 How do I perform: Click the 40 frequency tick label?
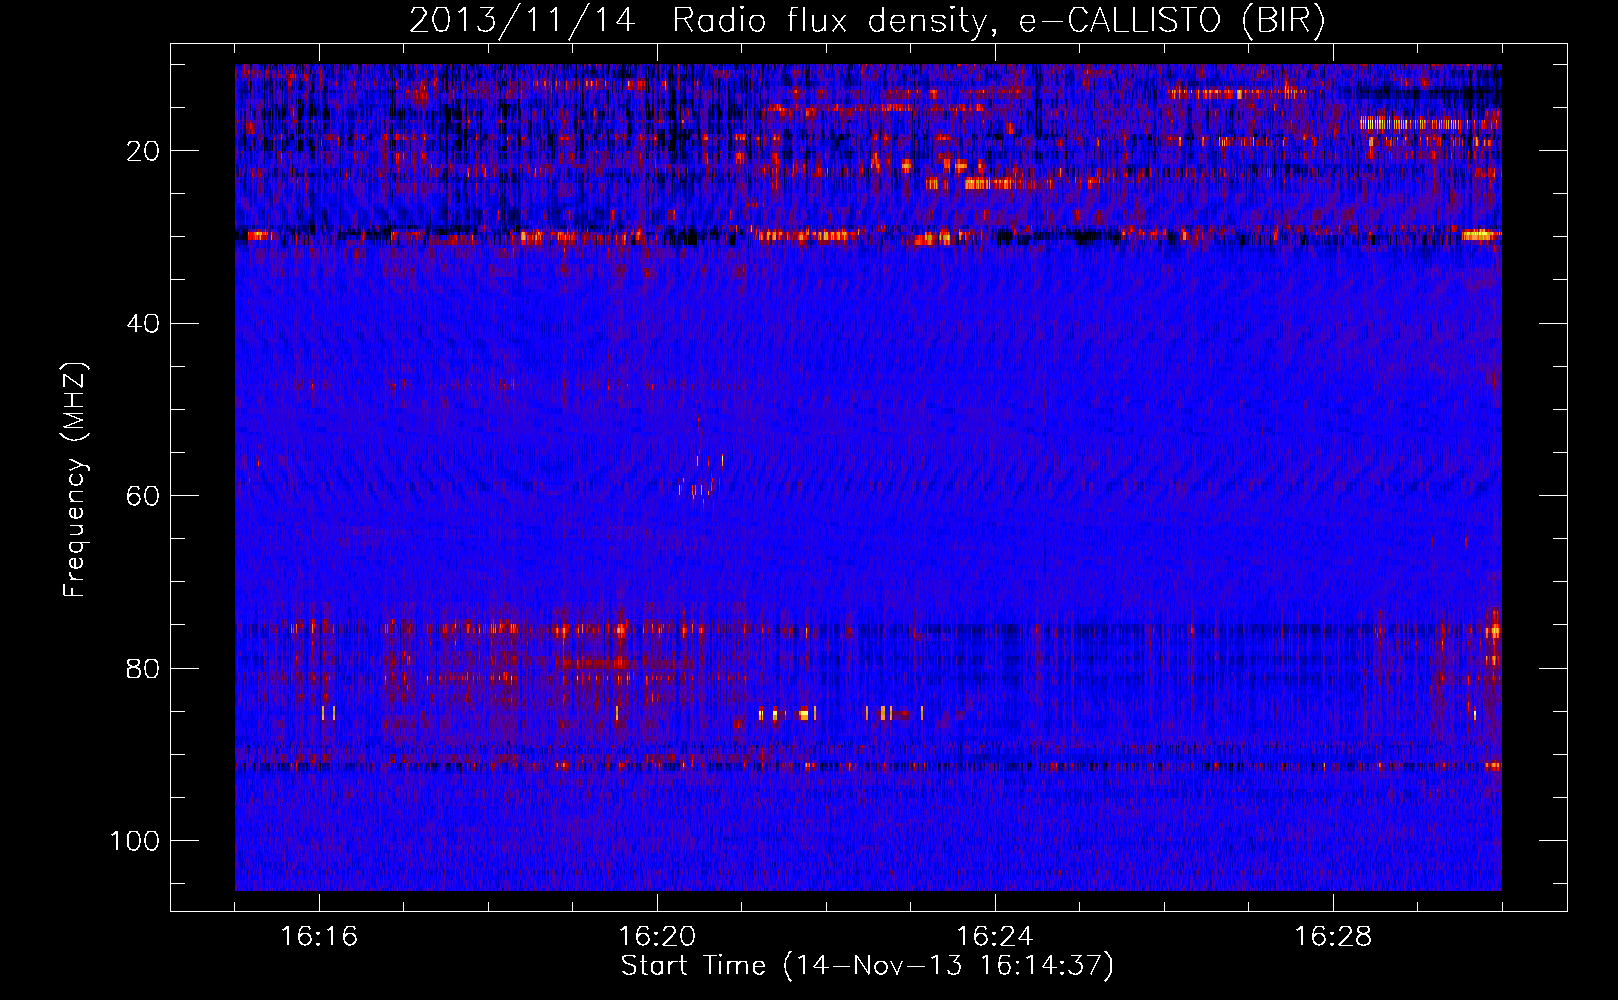143,323
